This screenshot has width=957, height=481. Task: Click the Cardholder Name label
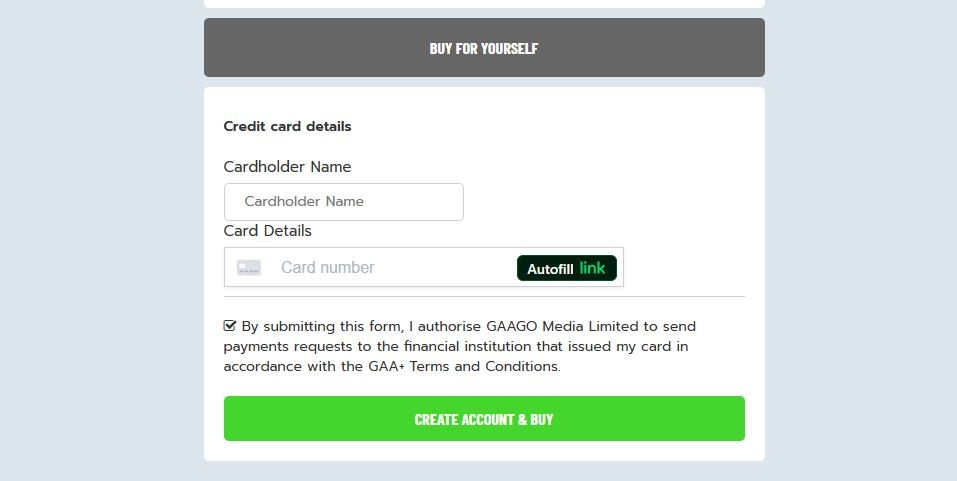pos(287,167)
